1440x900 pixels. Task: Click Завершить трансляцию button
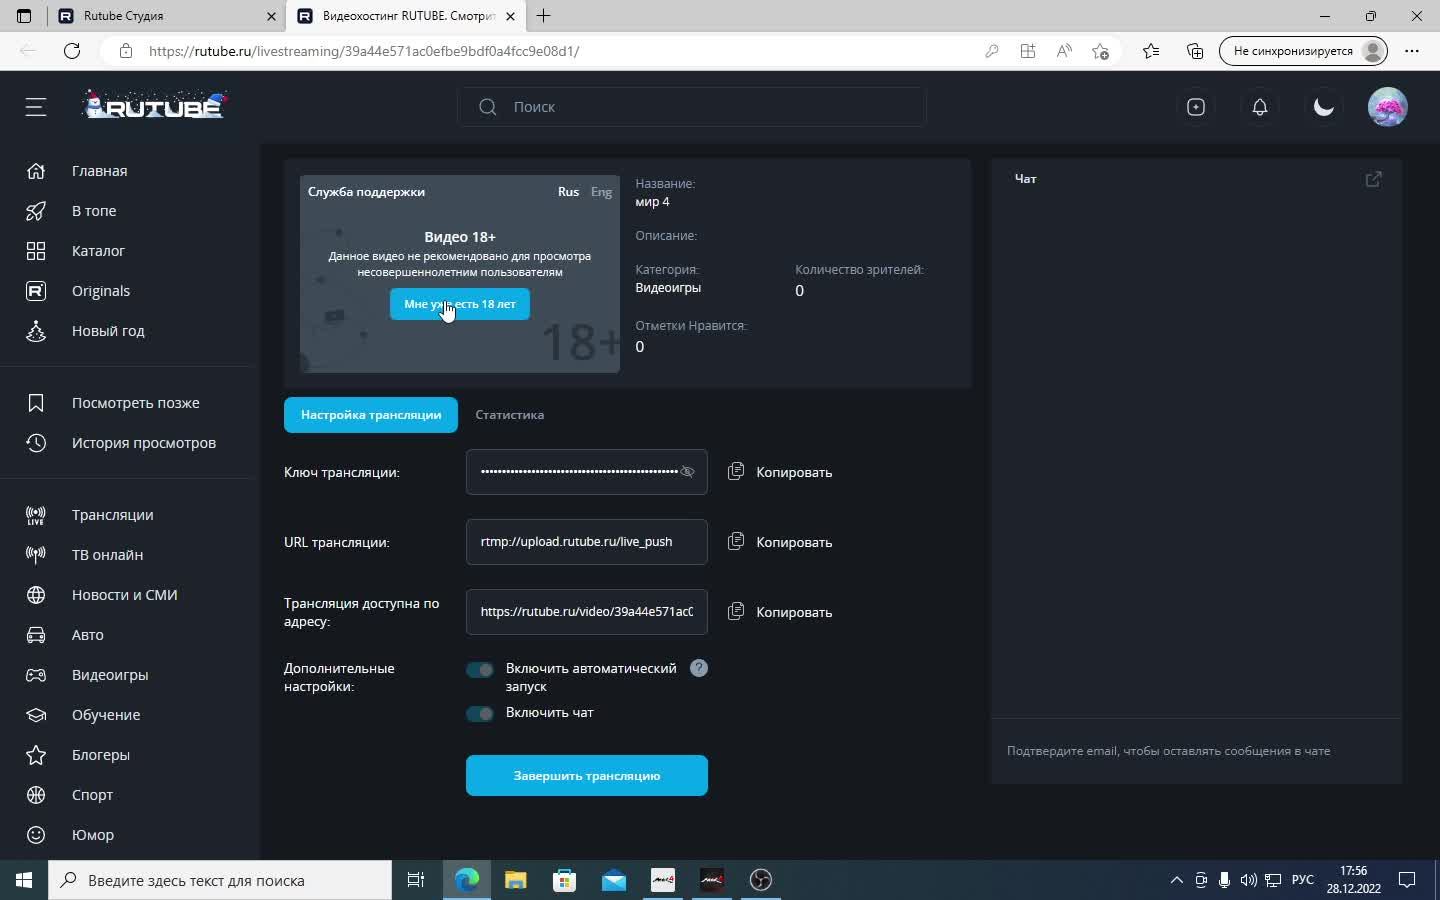point(587,776)
